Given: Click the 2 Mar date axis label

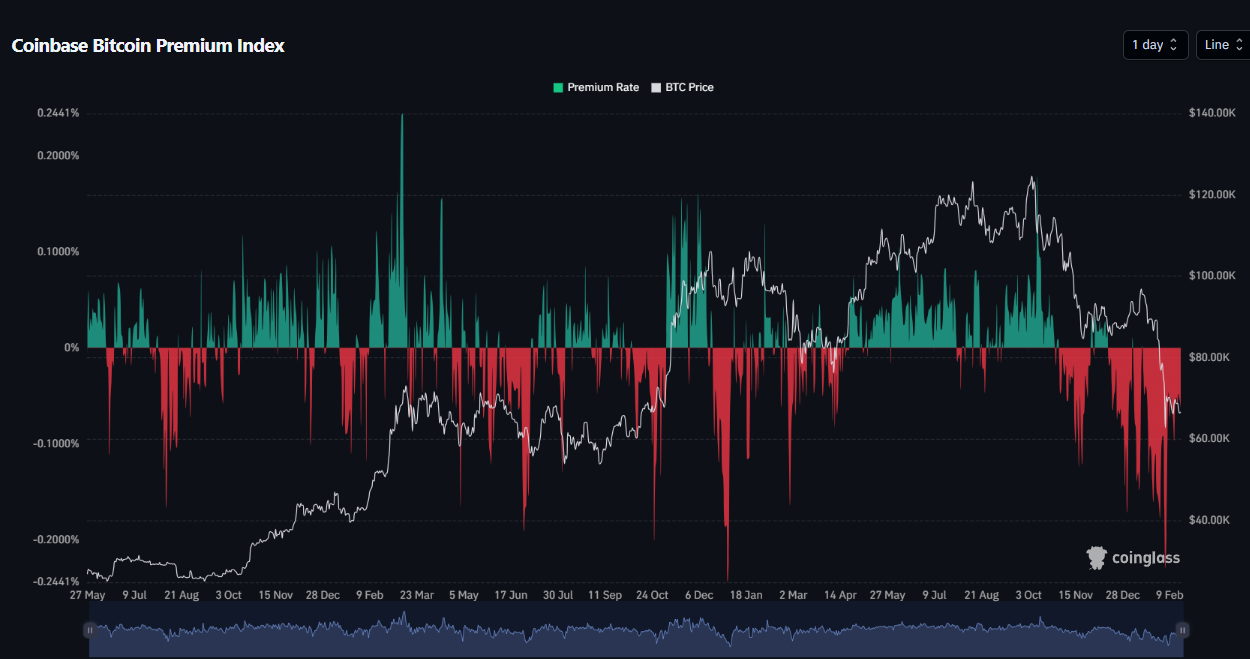Looking at the screenshot, I should (793, 595).
